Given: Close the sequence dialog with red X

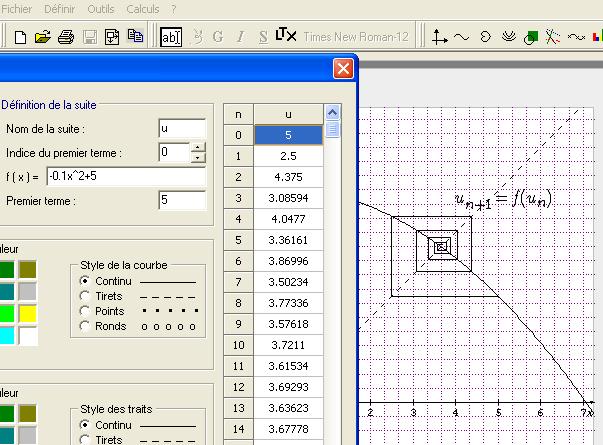Looking at the screenshot, I should coord(343,69).
